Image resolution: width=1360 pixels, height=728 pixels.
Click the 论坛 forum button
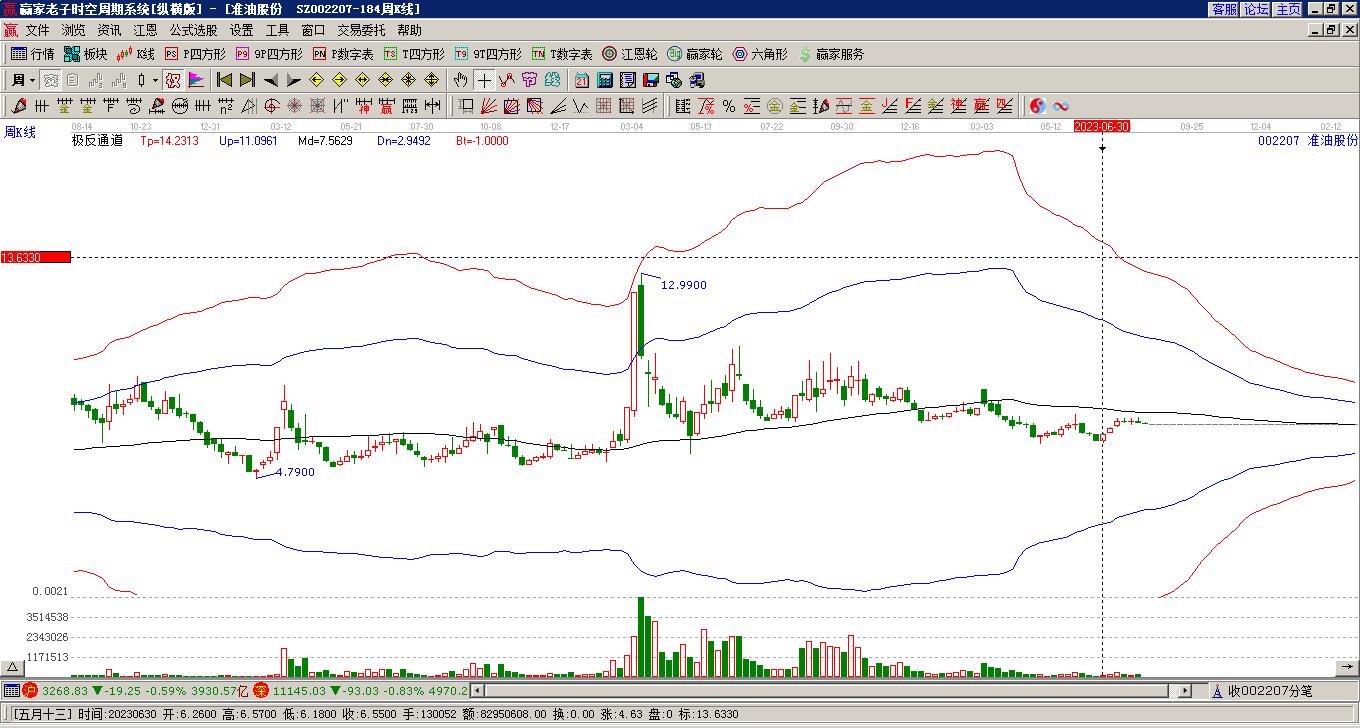(1256, 9)
